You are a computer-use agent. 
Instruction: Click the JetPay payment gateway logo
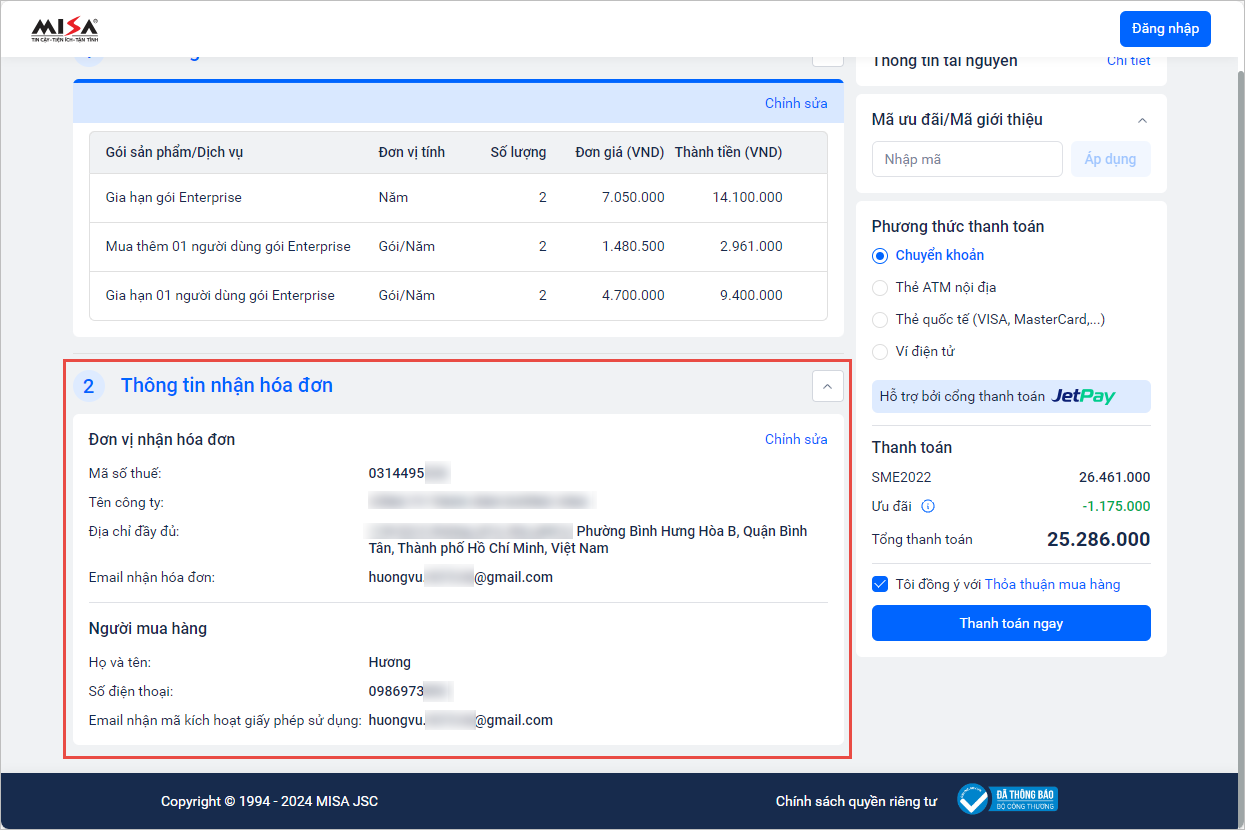1083,397
